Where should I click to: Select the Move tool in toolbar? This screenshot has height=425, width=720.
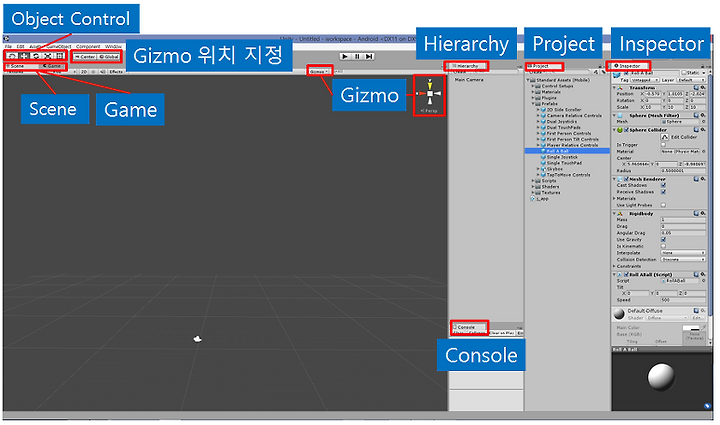click(24, 56)
